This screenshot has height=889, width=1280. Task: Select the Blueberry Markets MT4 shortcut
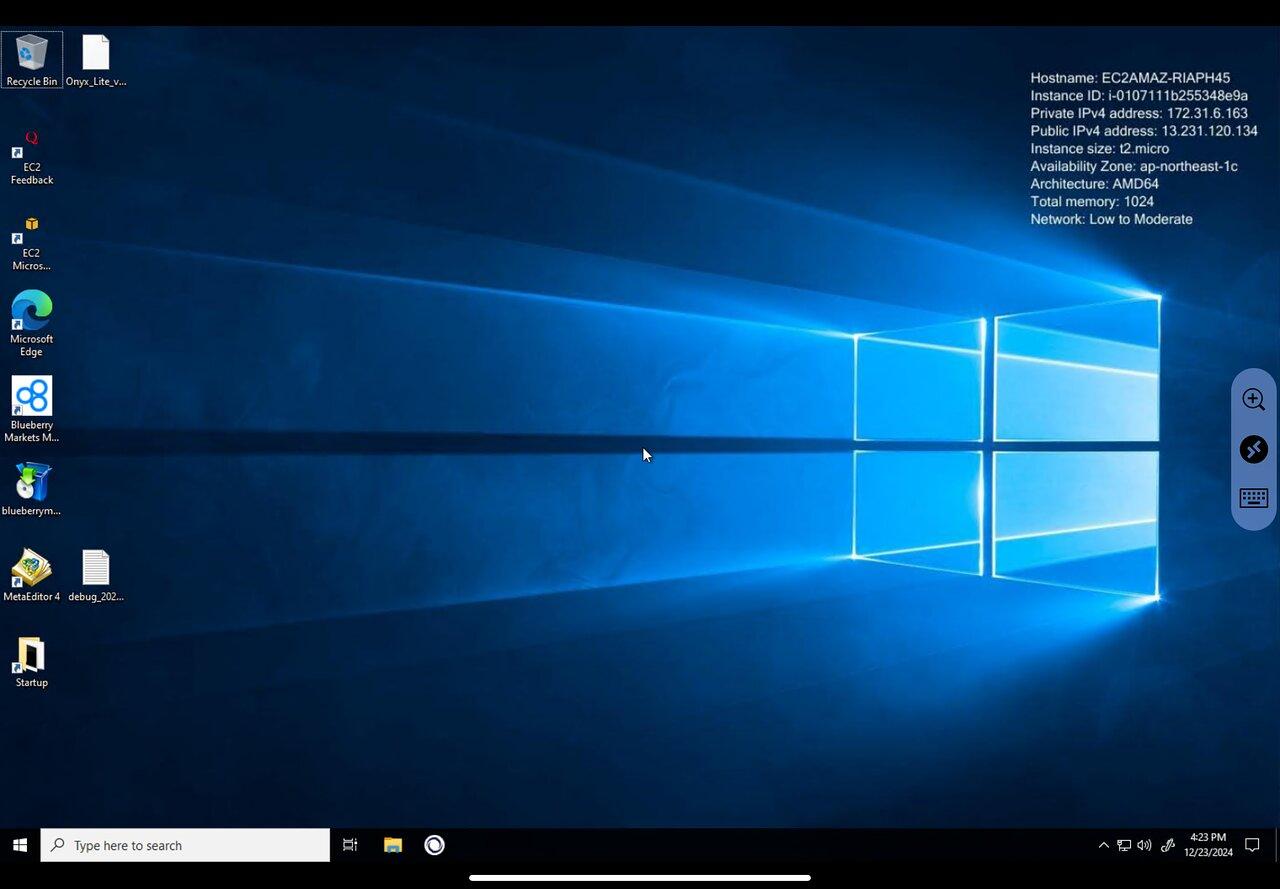click(32, 409)
